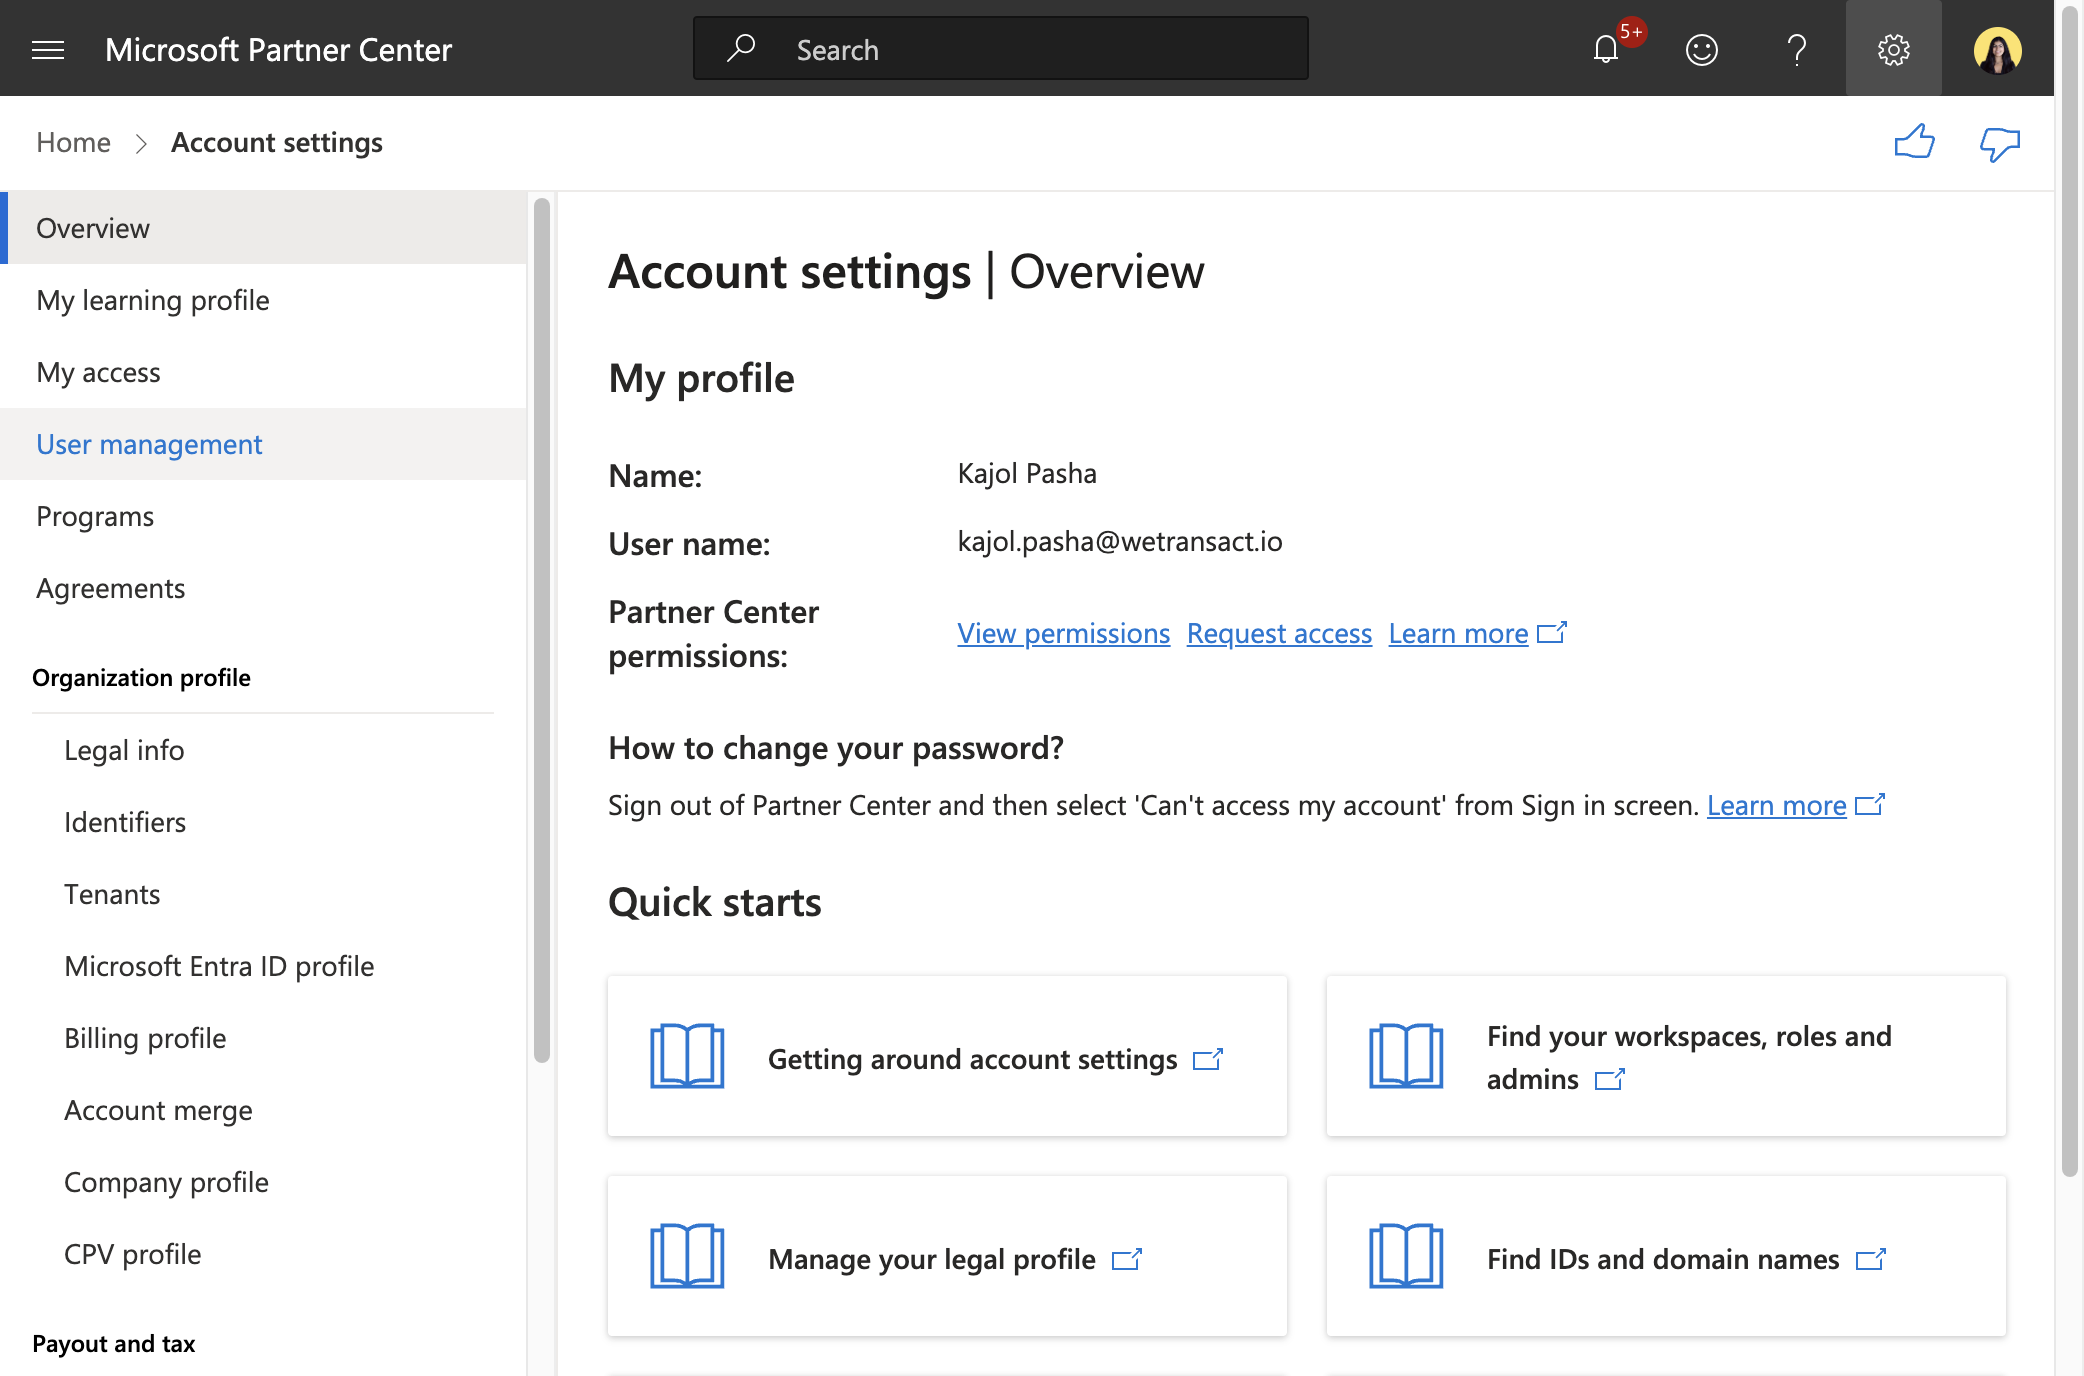Open the notifications bell

click(x=1606, y=49)
